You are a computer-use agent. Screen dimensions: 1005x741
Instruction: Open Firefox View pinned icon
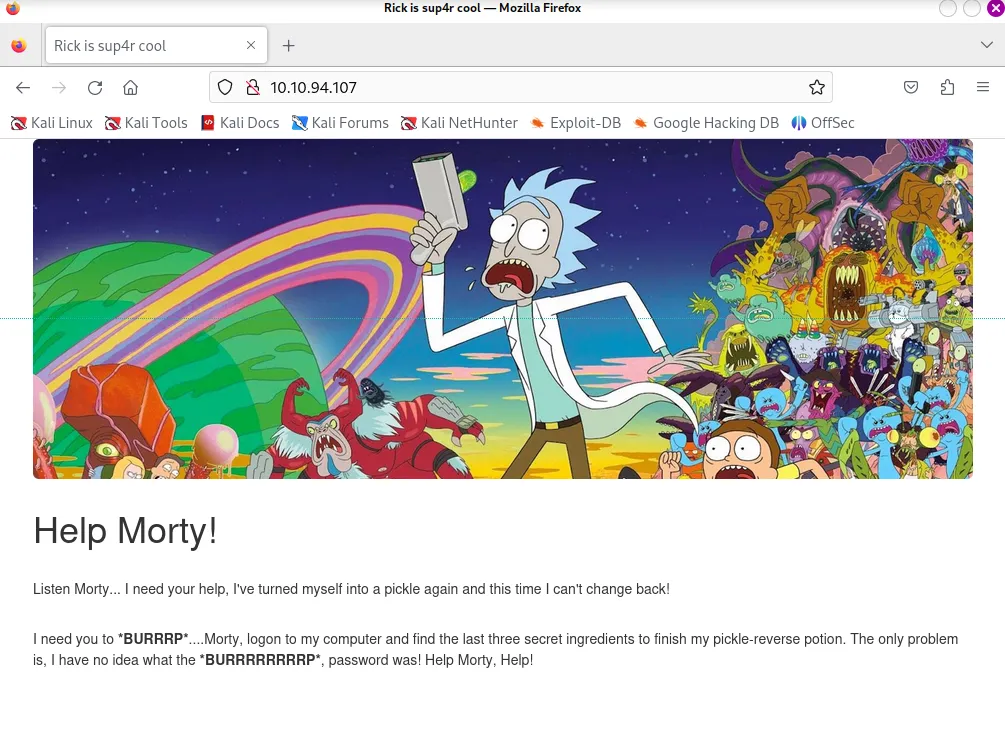click(19, 46)
